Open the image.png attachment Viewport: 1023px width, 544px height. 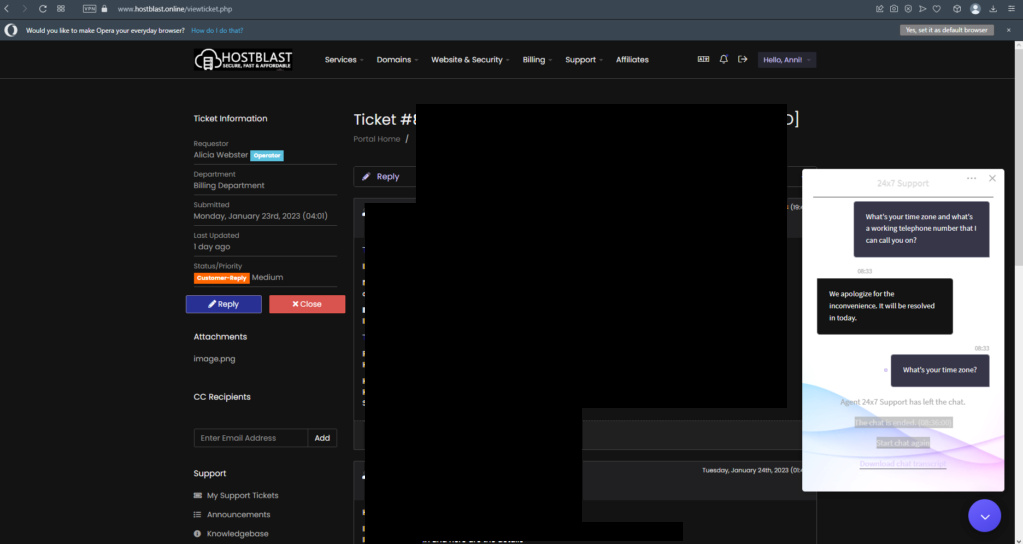(214, 359)
